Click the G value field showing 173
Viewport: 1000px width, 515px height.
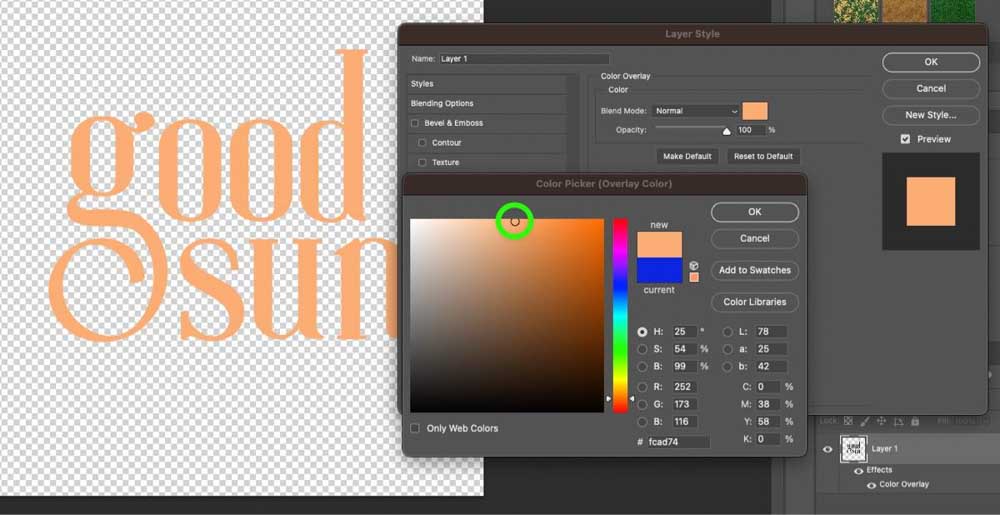click(685, 404)
